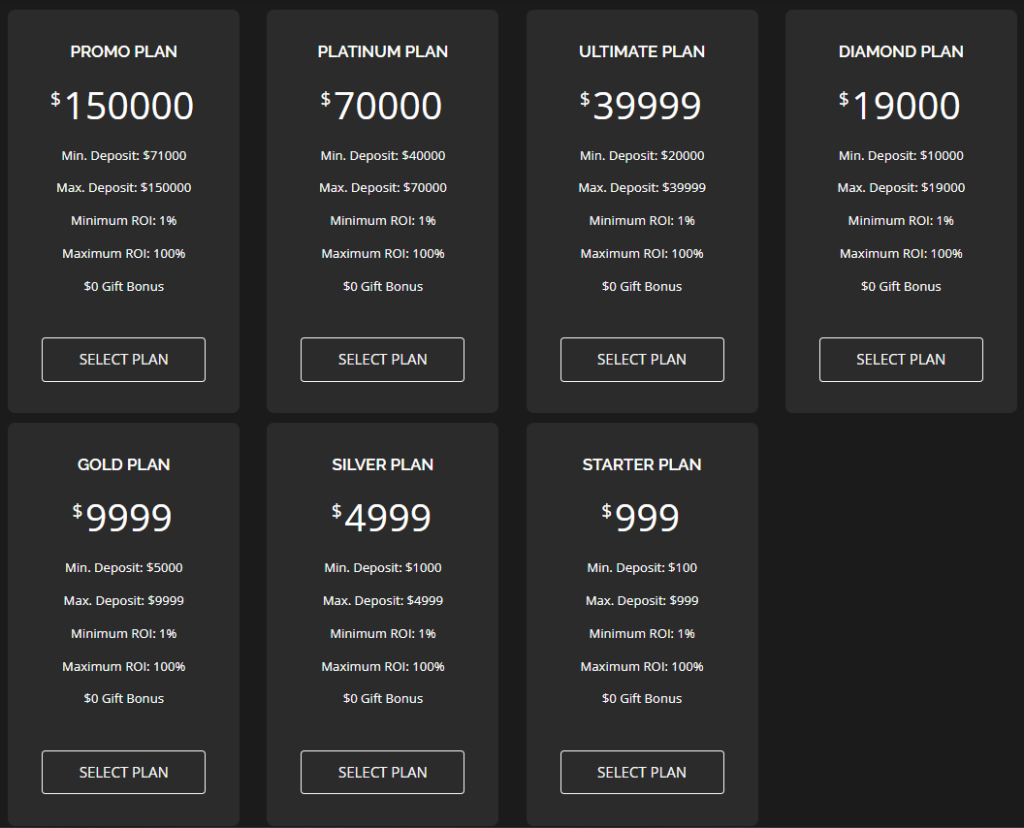The height and width of the screenshot is (828, 1024).
Task: Click Select Plan for Starter Plan
Action: pyautogui.click(x=641, y=772)
